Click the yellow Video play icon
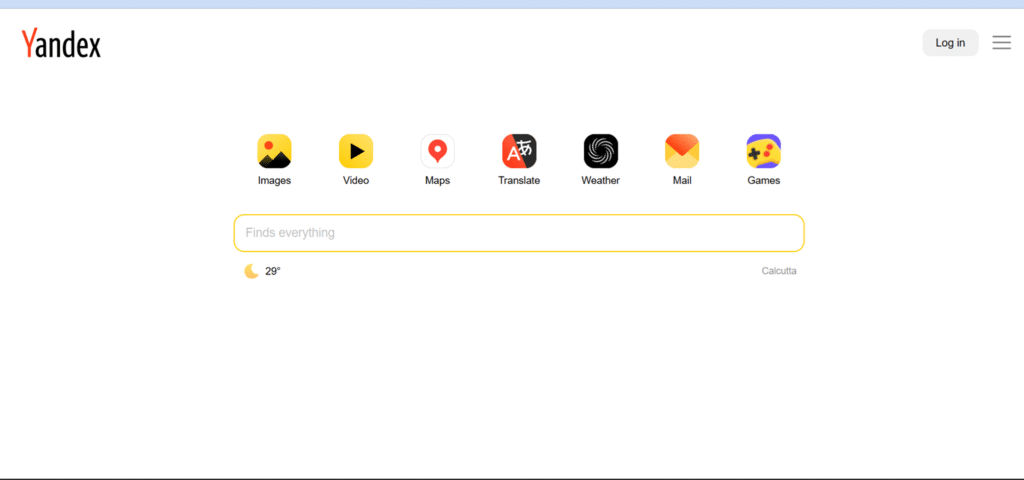 tap(356, 151)
